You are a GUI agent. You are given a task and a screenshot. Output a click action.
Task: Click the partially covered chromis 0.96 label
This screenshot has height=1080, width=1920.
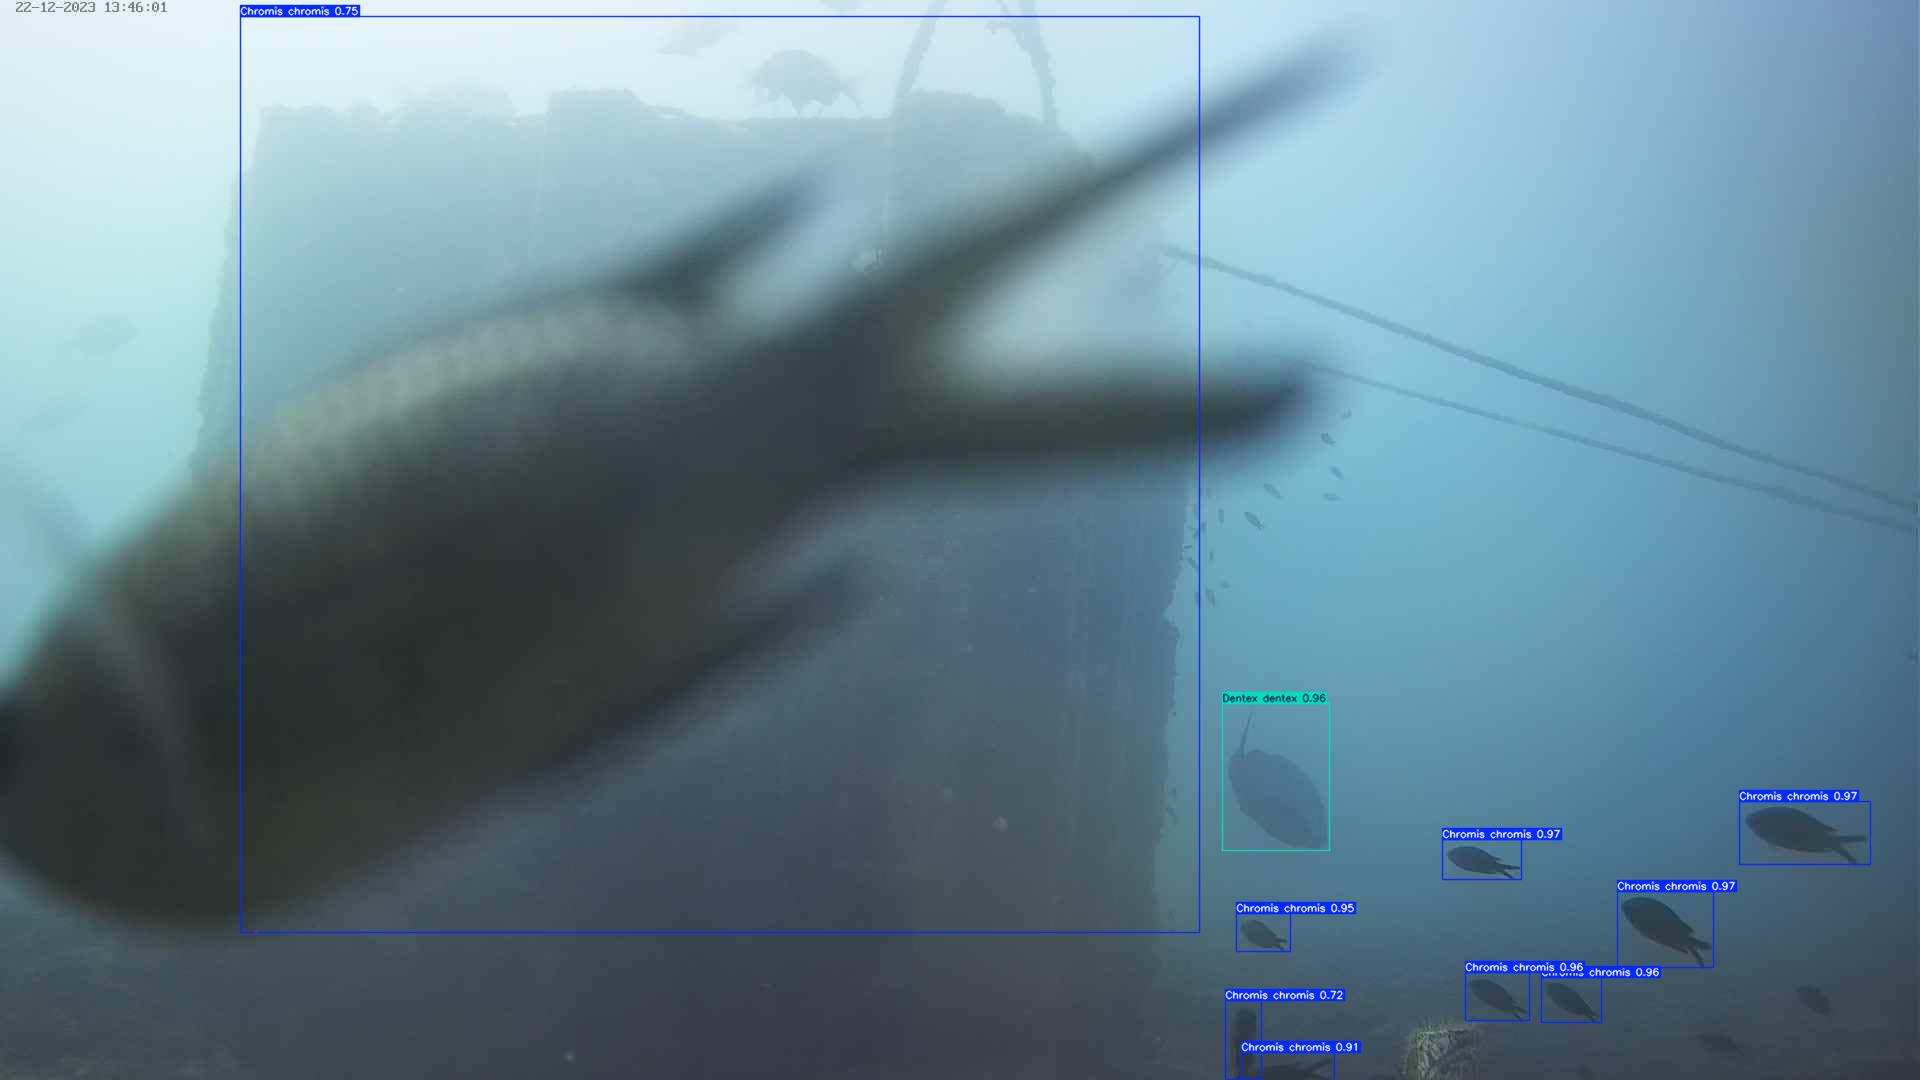click(x=1624, y=972)
